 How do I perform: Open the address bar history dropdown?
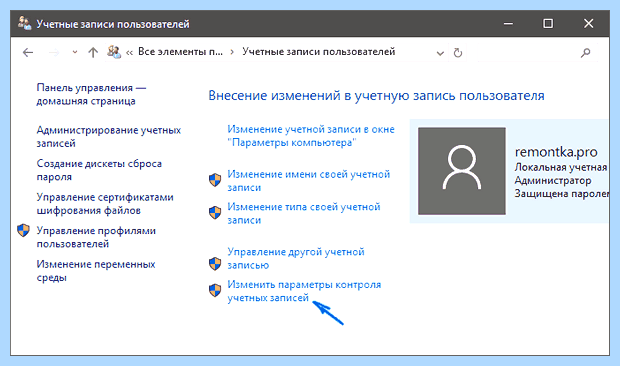pyautogui.click(x=440, y=53)
